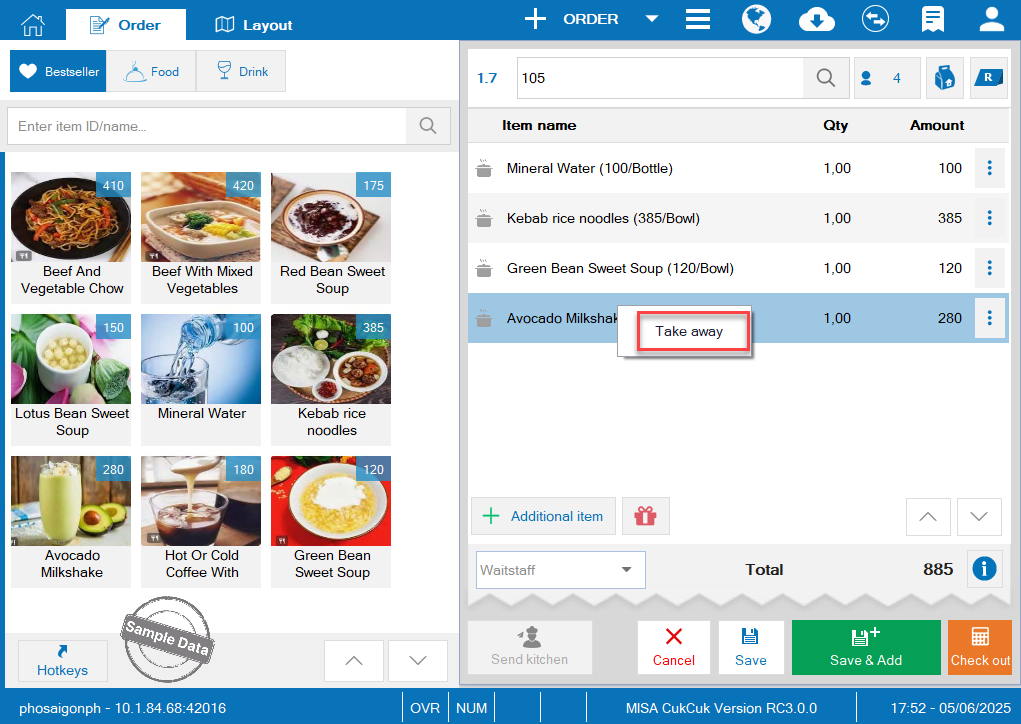This screenshot has height=724, width=1021.
Task: Expand the ORDER dropdown arrow
Action: (651, 19)
